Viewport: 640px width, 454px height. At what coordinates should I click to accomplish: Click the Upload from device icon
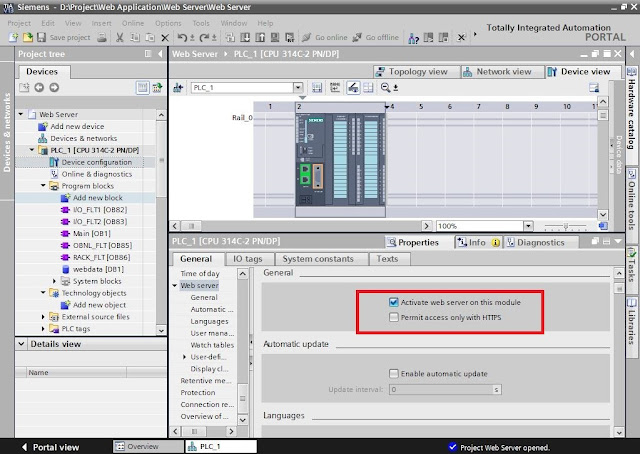260,38
